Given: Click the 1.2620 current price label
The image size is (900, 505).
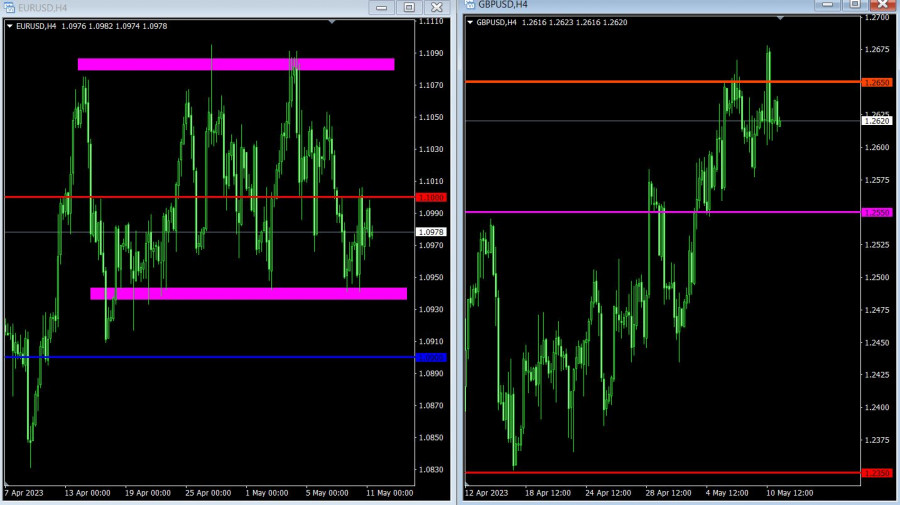Looking at the screenshot, I should pyautogui.click(x=875, y=121).
